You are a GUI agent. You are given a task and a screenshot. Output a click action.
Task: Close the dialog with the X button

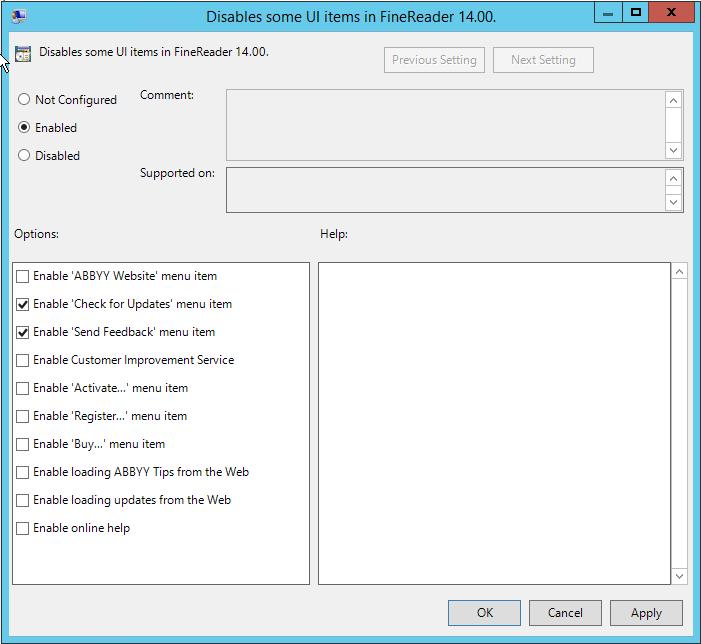[671, 13]
